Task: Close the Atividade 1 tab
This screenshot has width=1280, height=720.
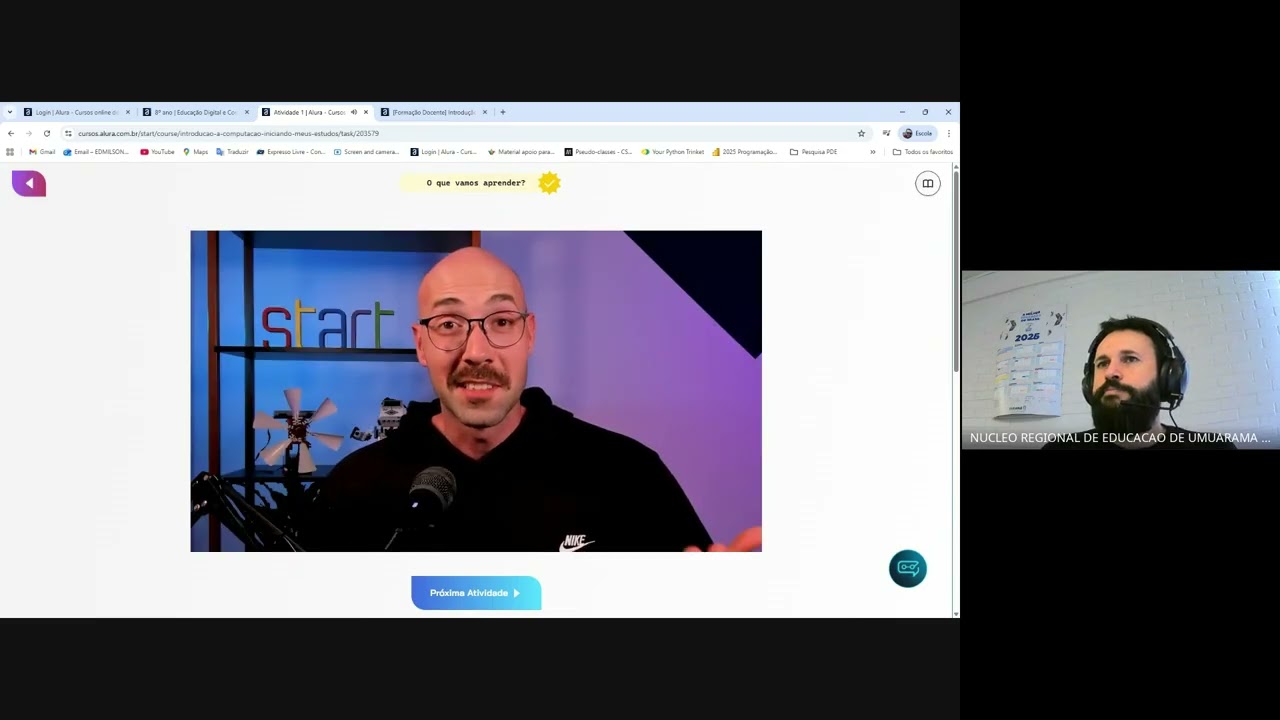Action: 366,112
